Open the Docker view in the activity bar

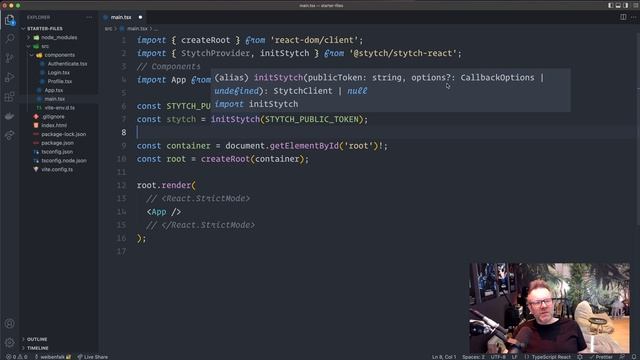(10, 116)
